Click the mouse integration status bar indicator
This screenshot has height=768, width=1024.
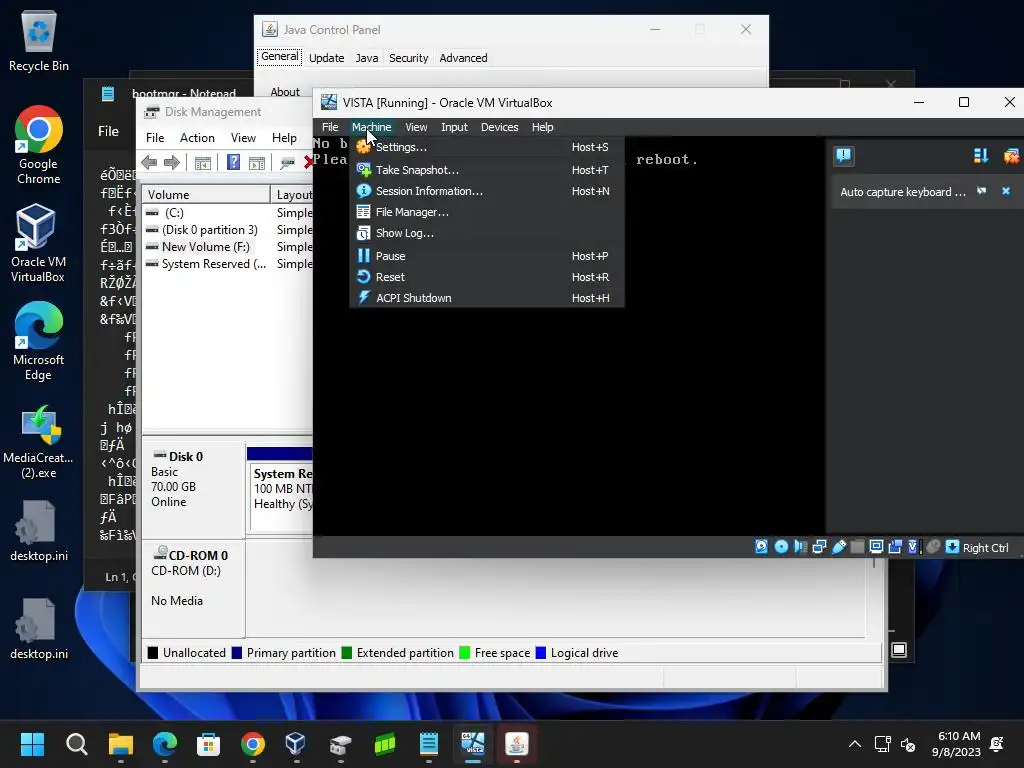(933, 547)
